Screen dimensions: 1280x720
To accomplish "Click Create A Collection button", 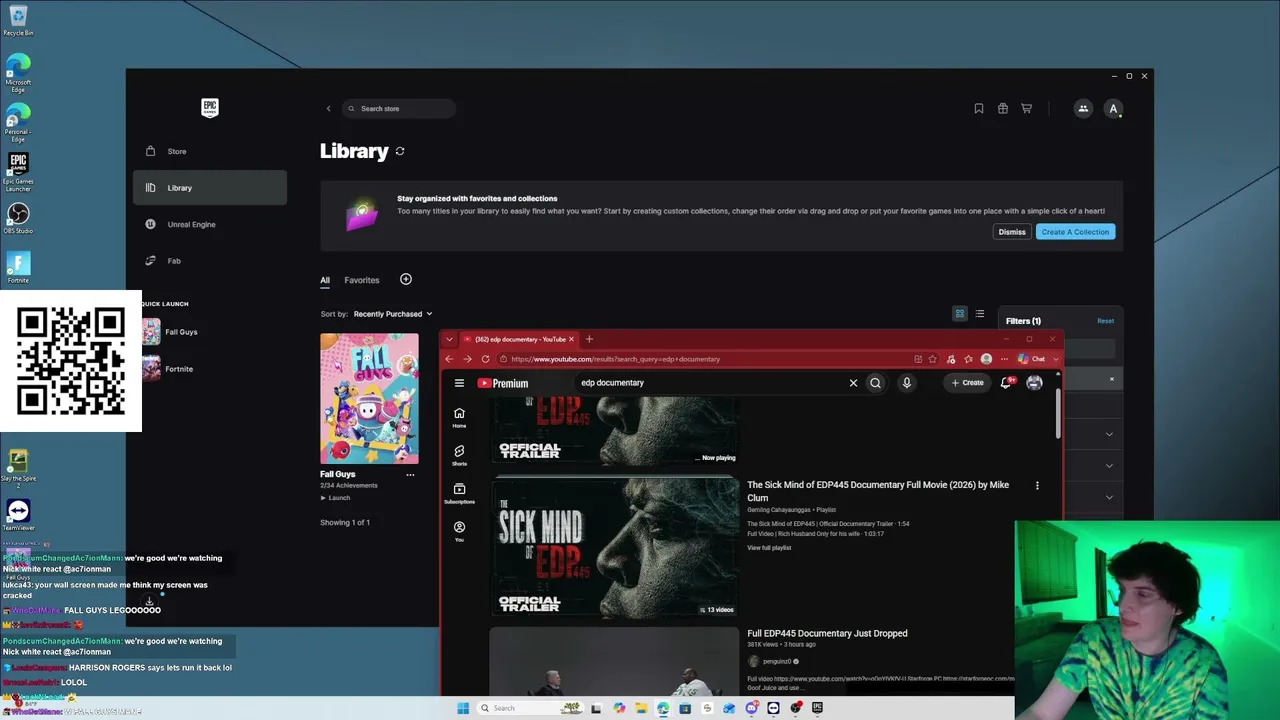I will (x=1075, y=232).
